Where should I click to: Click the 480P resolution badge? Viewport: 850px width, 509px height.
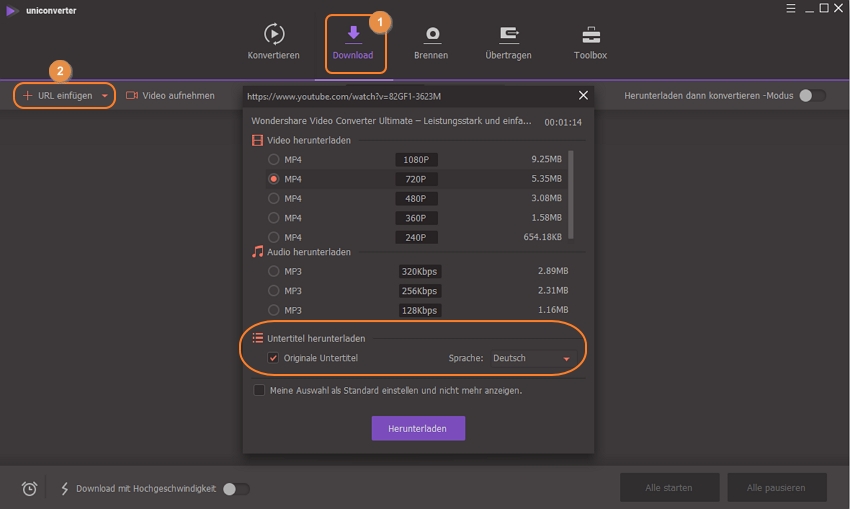[x=416, y=198]
